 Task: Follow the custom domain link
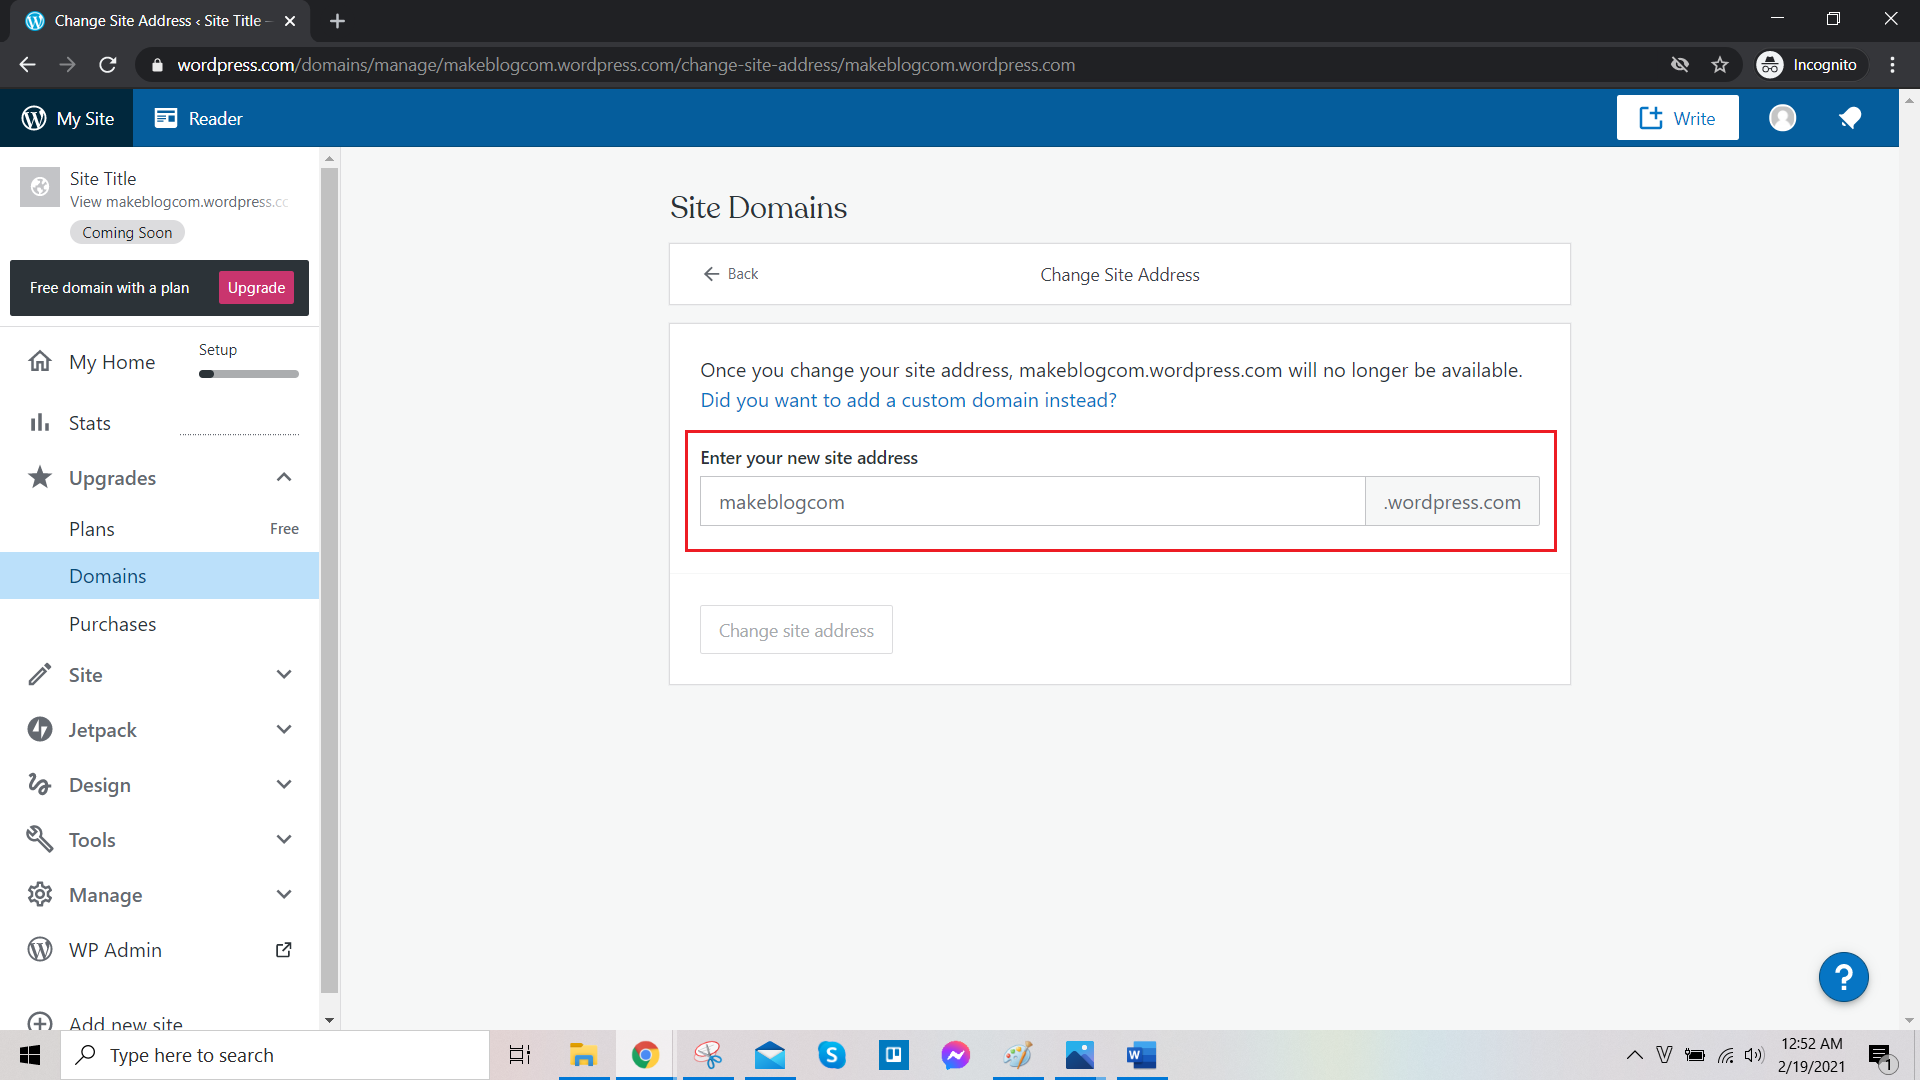(908, 400)
